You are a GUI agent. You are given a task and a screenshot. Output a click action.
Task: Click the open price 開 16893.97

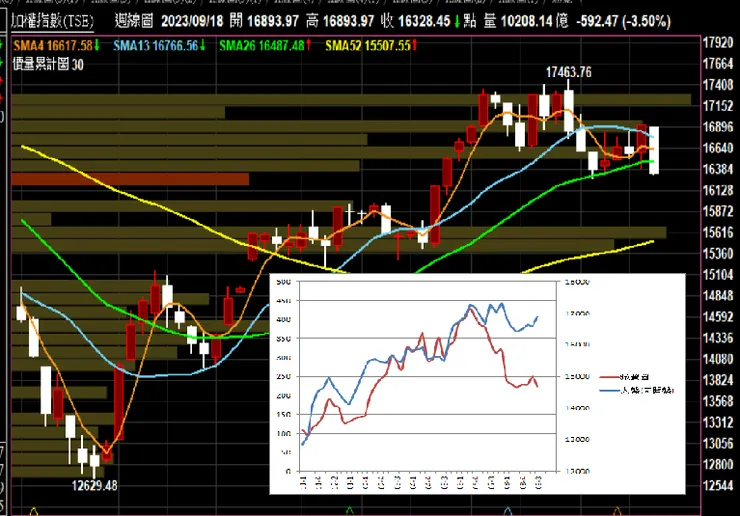coord(264,21)
